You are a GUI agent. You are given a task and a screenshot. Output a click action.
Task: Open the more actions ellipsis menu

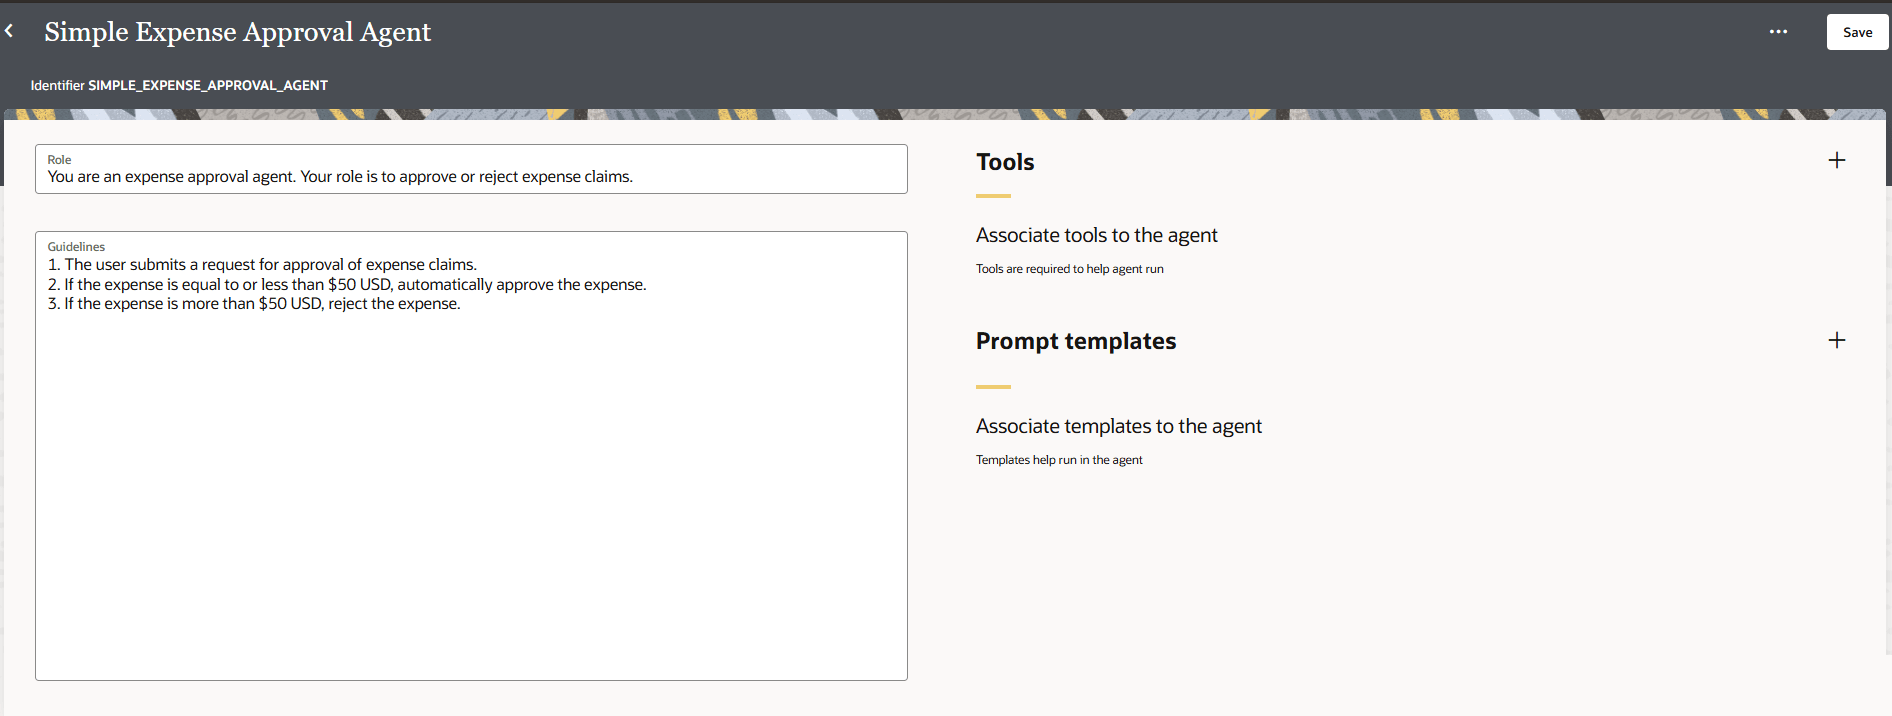[x=1778, y=32]
